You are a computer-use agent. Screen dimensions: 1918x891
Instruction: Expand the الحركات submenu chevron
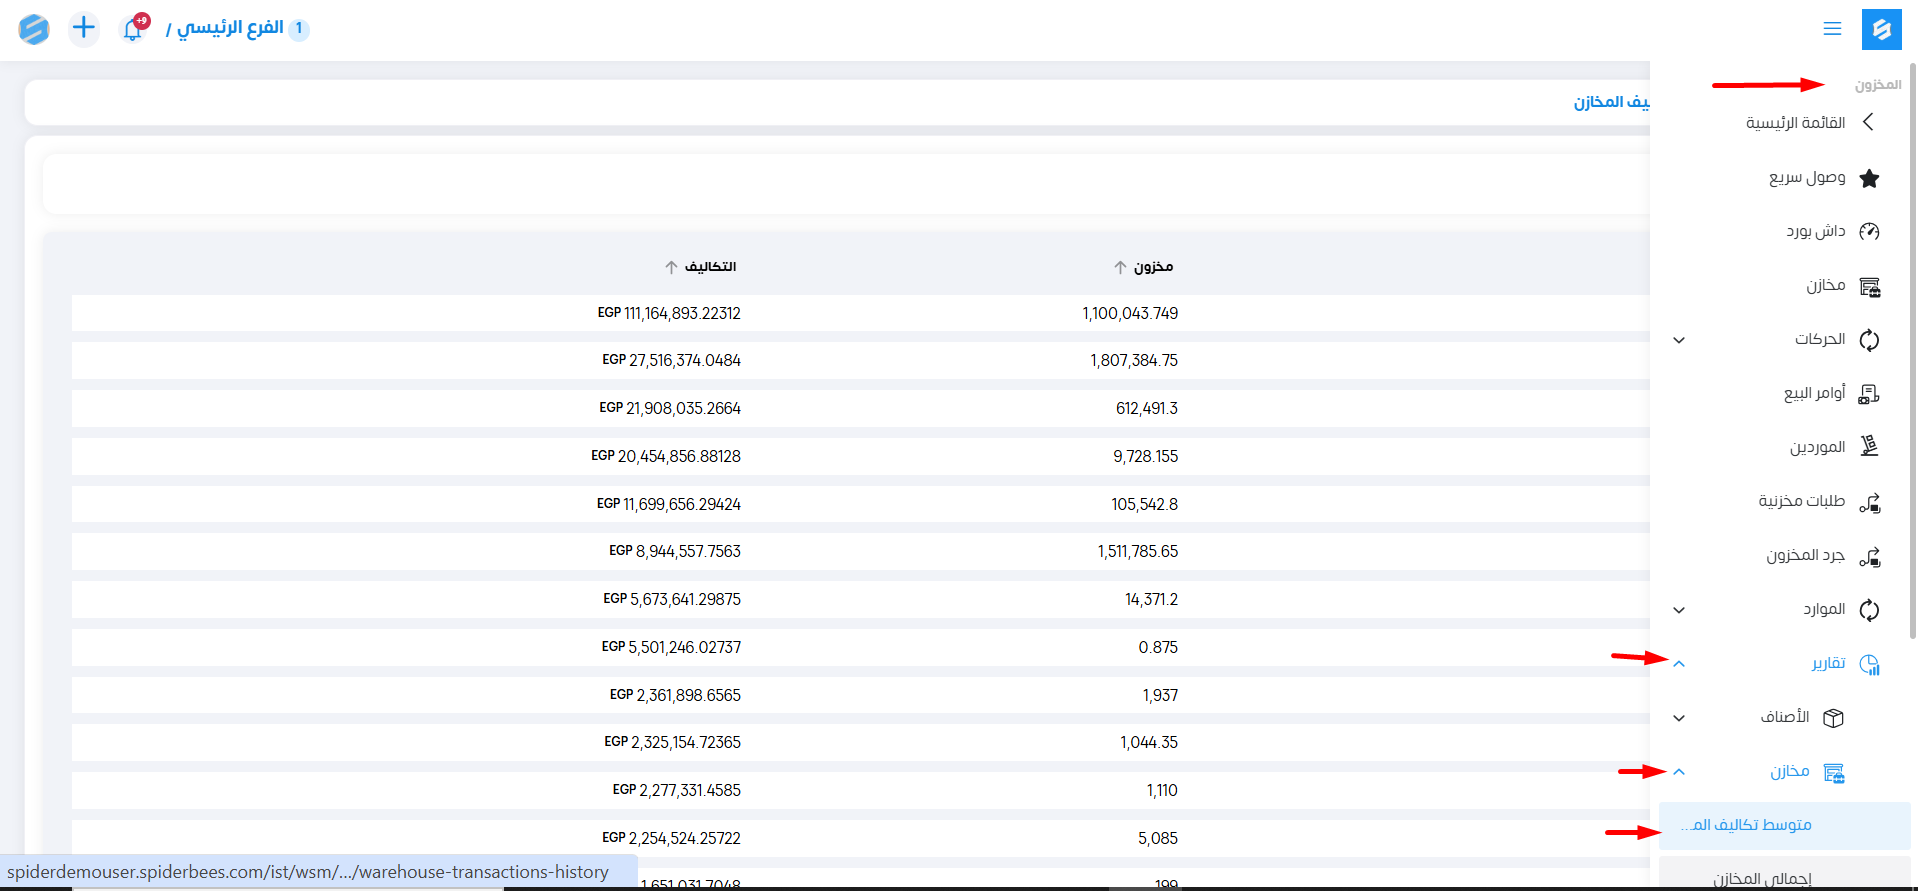pyautogui.click(x=1679, y=340)
